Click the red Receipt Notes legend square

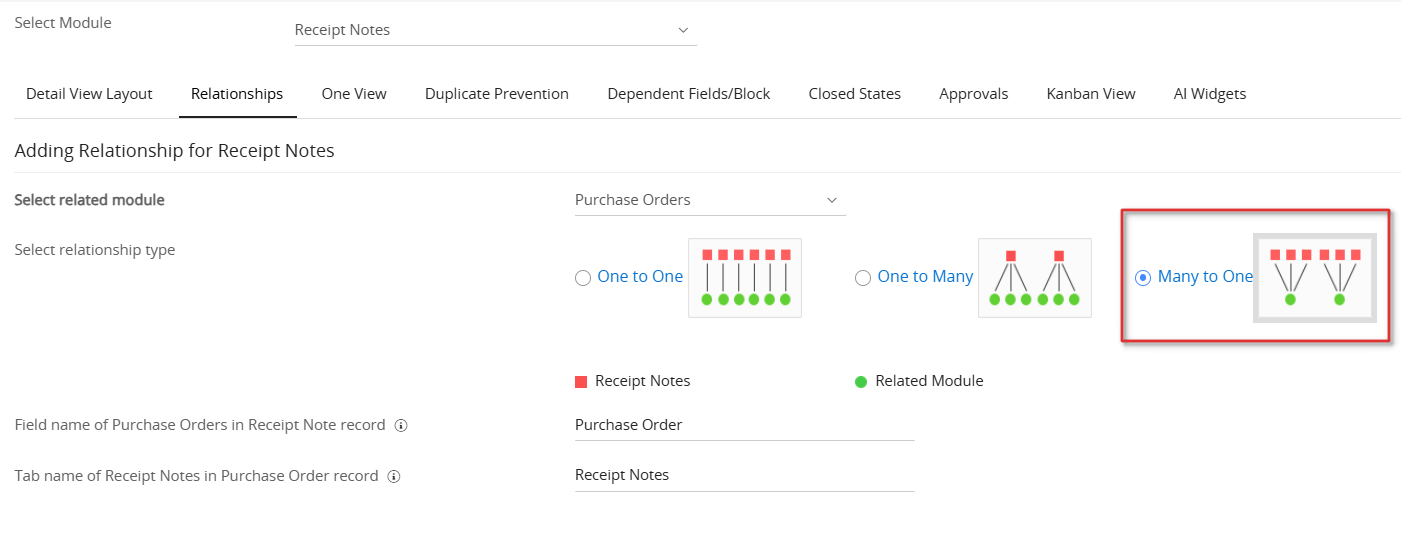[x=581, y=382]
